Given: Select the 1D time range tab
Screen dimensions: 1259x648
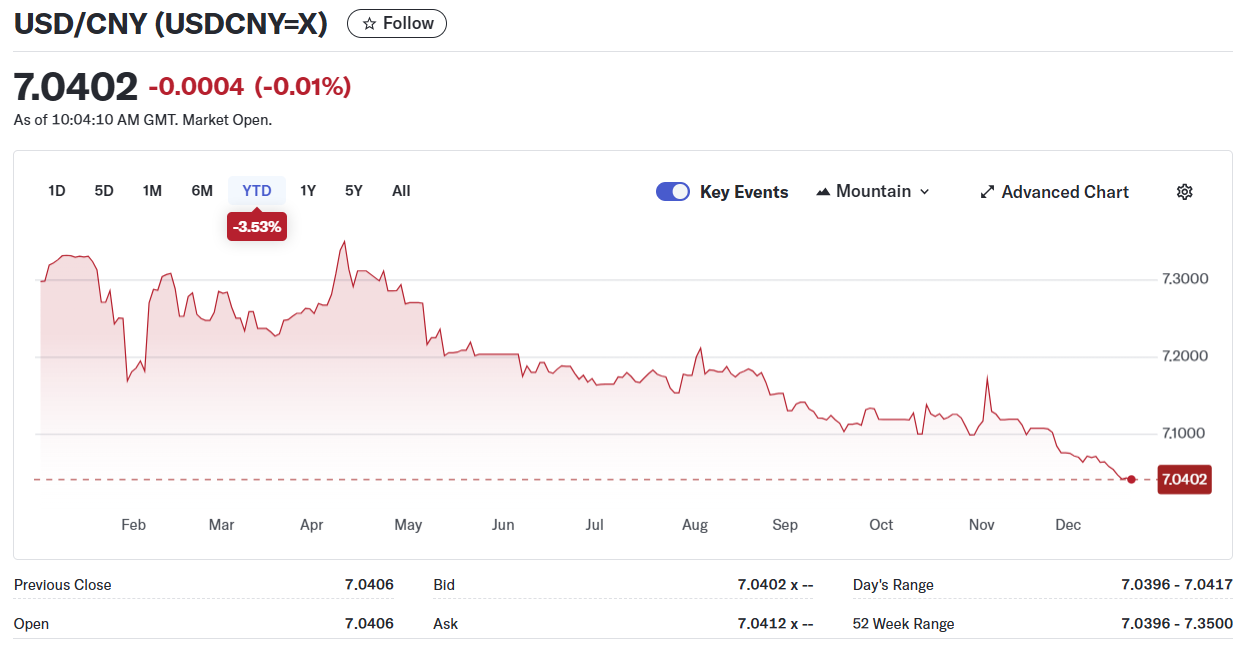Looking at the screenshot, I should (57, 191).
